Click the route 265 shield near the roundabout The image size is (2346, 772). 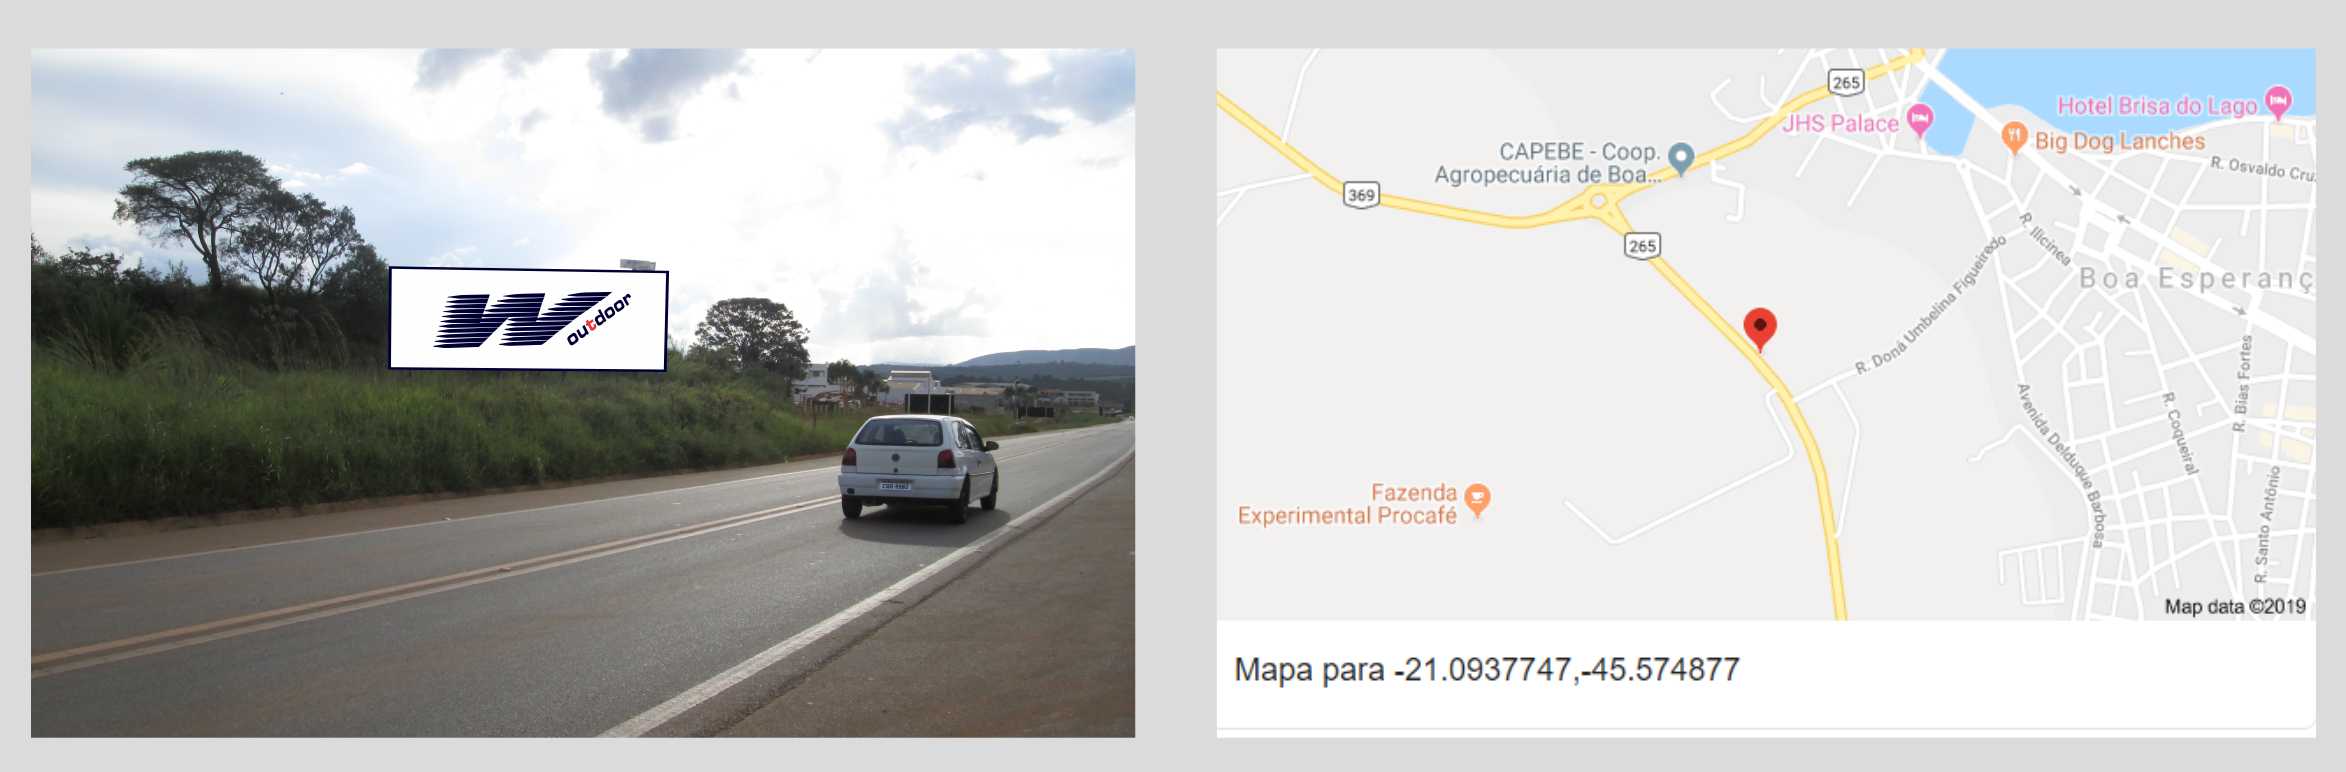1641,245
